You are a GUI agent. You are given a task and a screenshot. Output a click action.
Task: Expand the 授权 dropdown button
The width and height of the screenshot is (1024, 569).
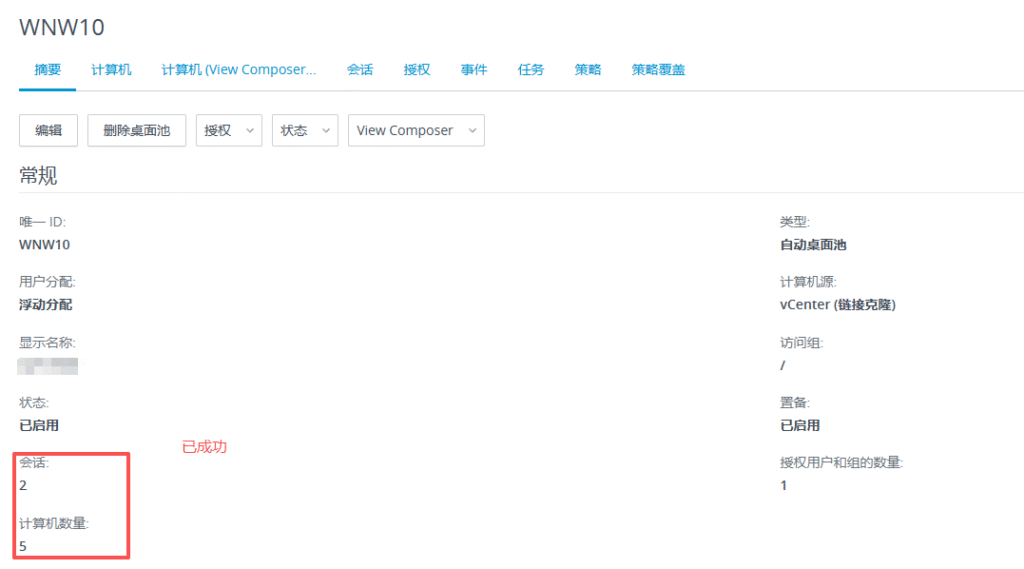(229, 130)
